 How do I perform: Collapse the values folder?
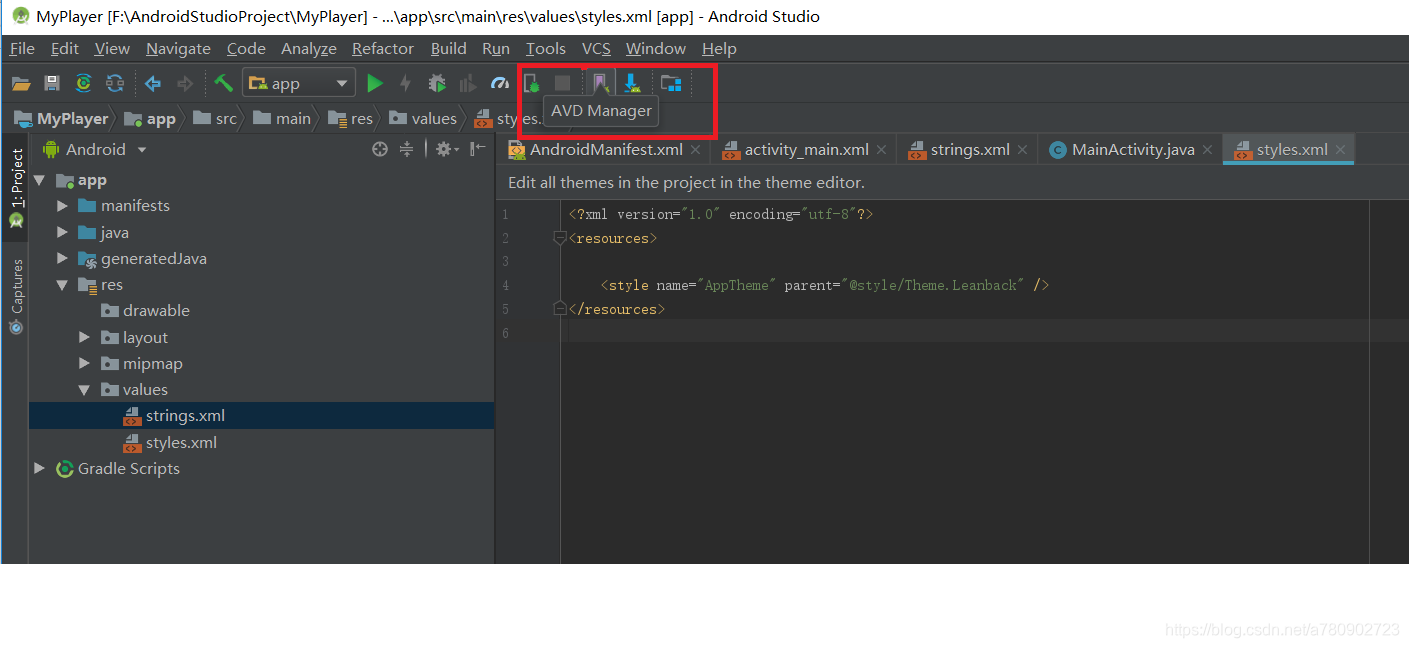pos(85,390)
